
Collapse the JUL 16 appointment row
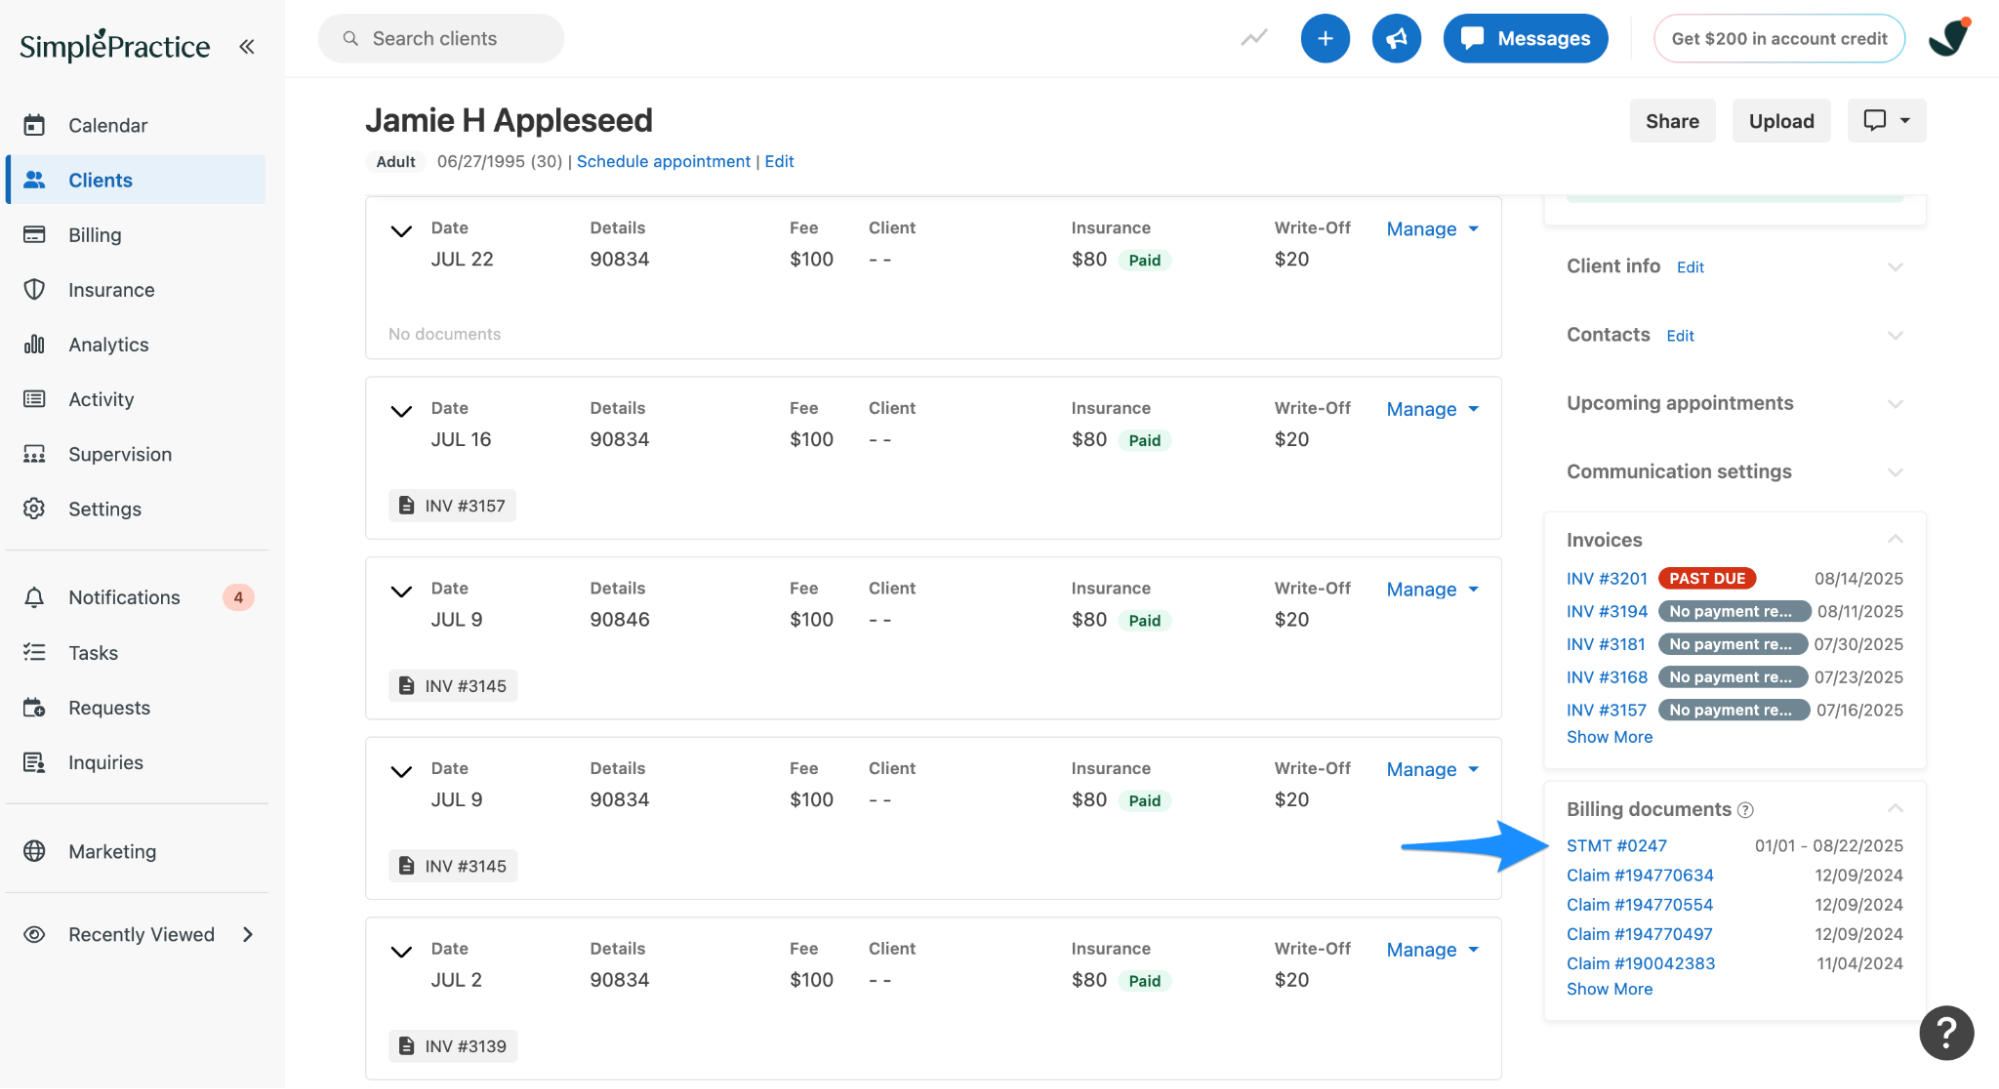point(401,411)
